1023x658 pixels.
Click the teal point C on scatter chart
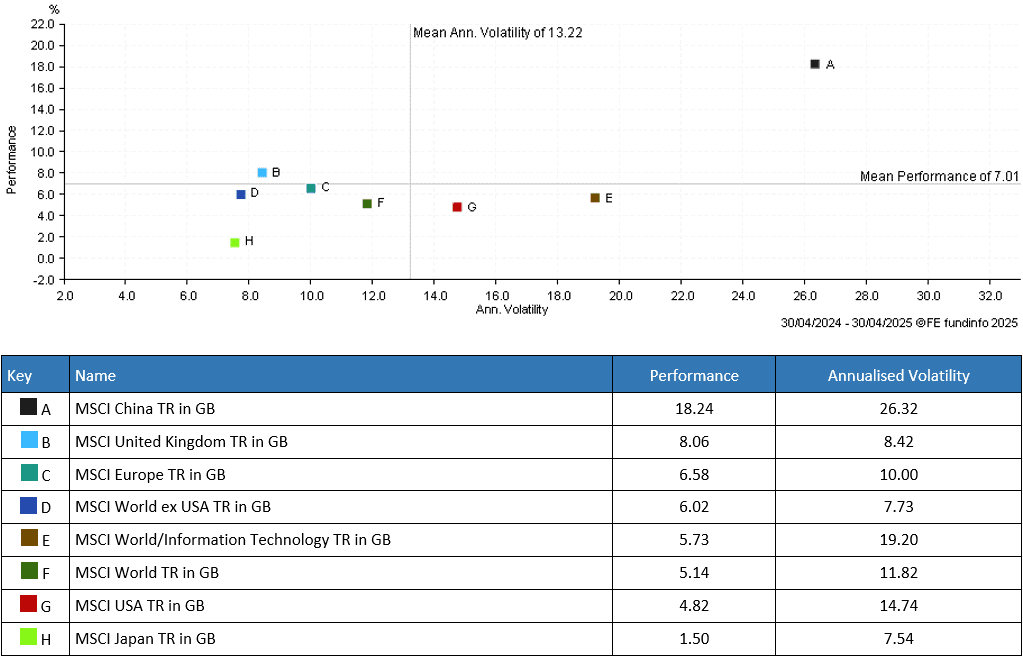(x=311, y=188)
